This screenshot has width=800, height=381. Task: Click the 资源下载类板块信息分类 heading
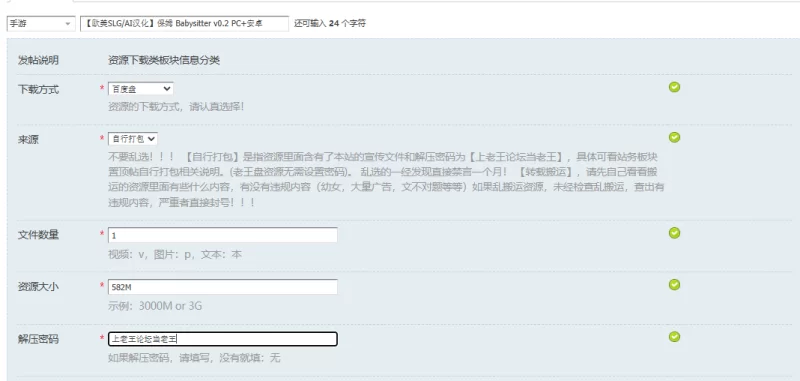164,60
